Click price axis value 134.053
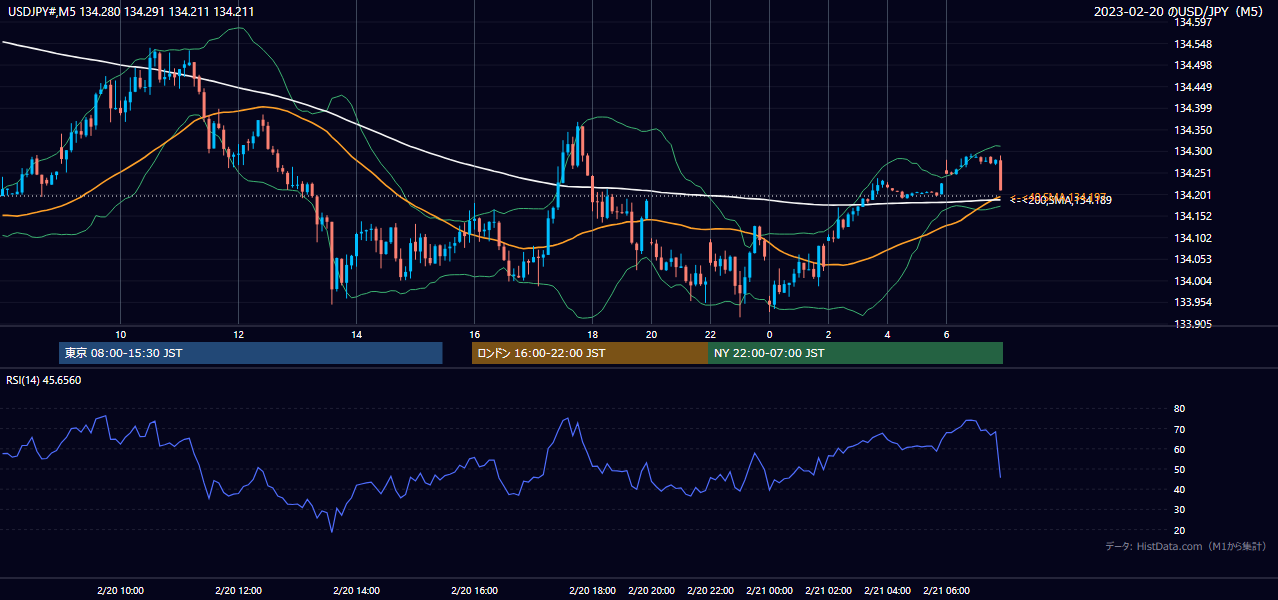 tap(1193, 259)
